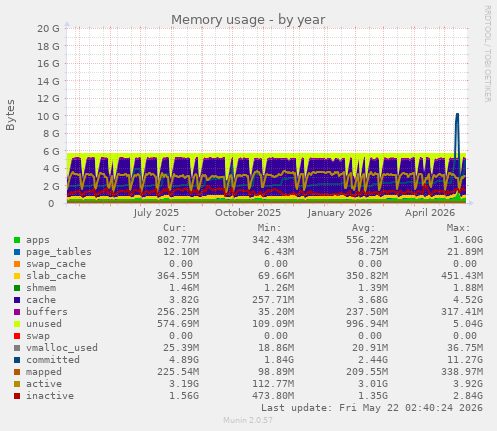Click the blue page_tables legend swatch

[x=17, y=252]
